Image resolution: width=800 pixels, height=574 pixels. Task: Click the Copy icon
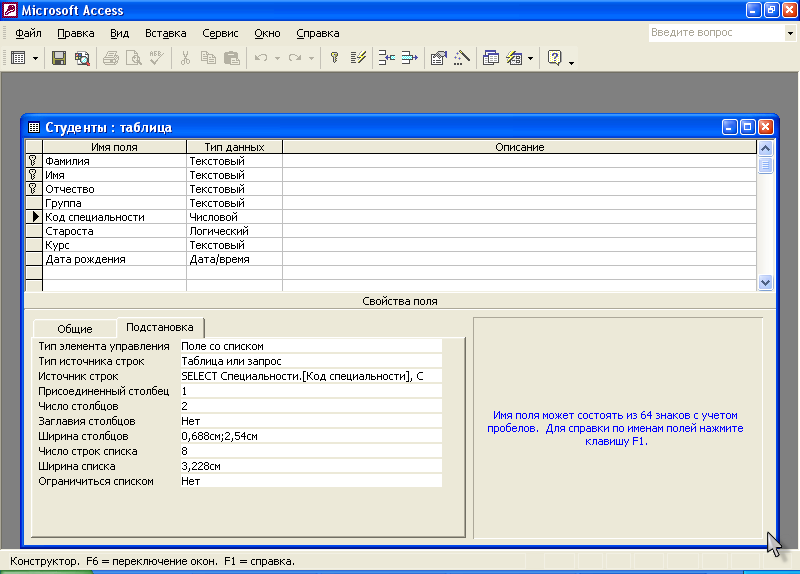pos(208,58)
